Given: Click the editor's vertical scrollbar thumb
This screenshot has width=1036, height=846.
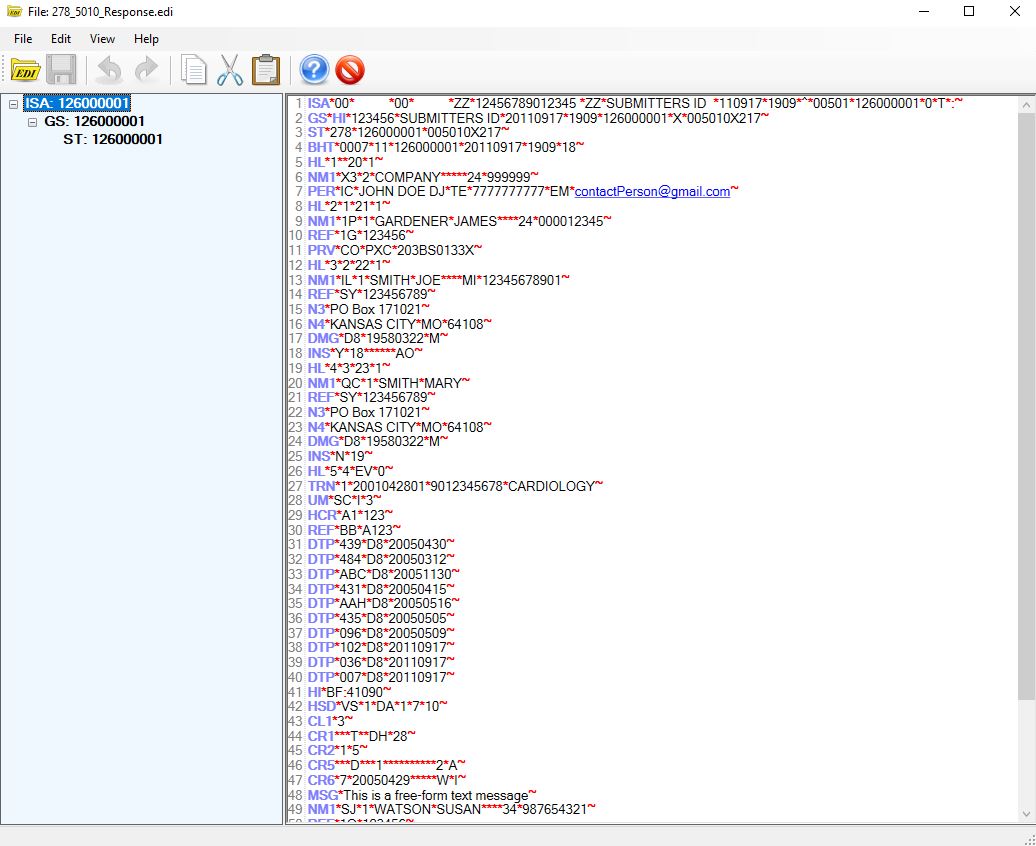Looking at the screenshot, I should tap(1026, 406).
